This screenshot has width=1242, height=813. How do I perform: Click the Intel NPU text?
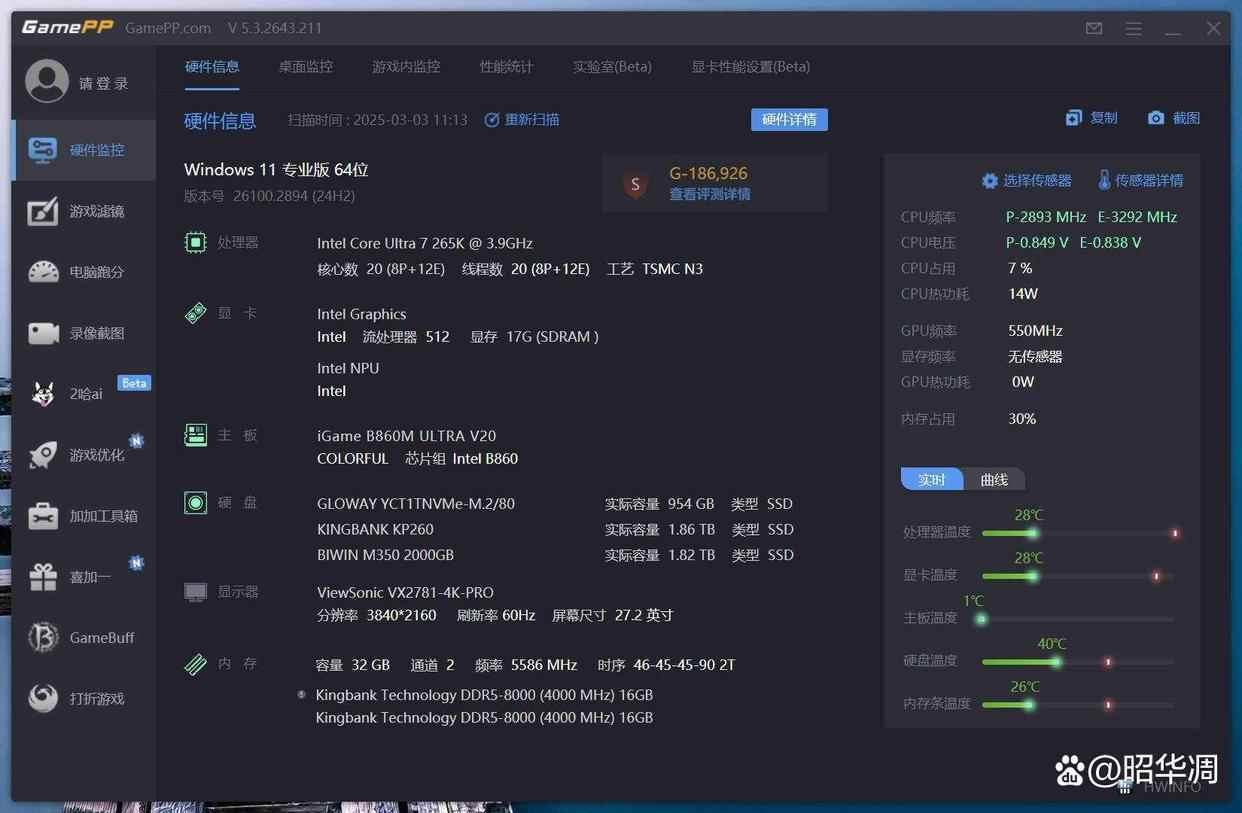[348, 368]
